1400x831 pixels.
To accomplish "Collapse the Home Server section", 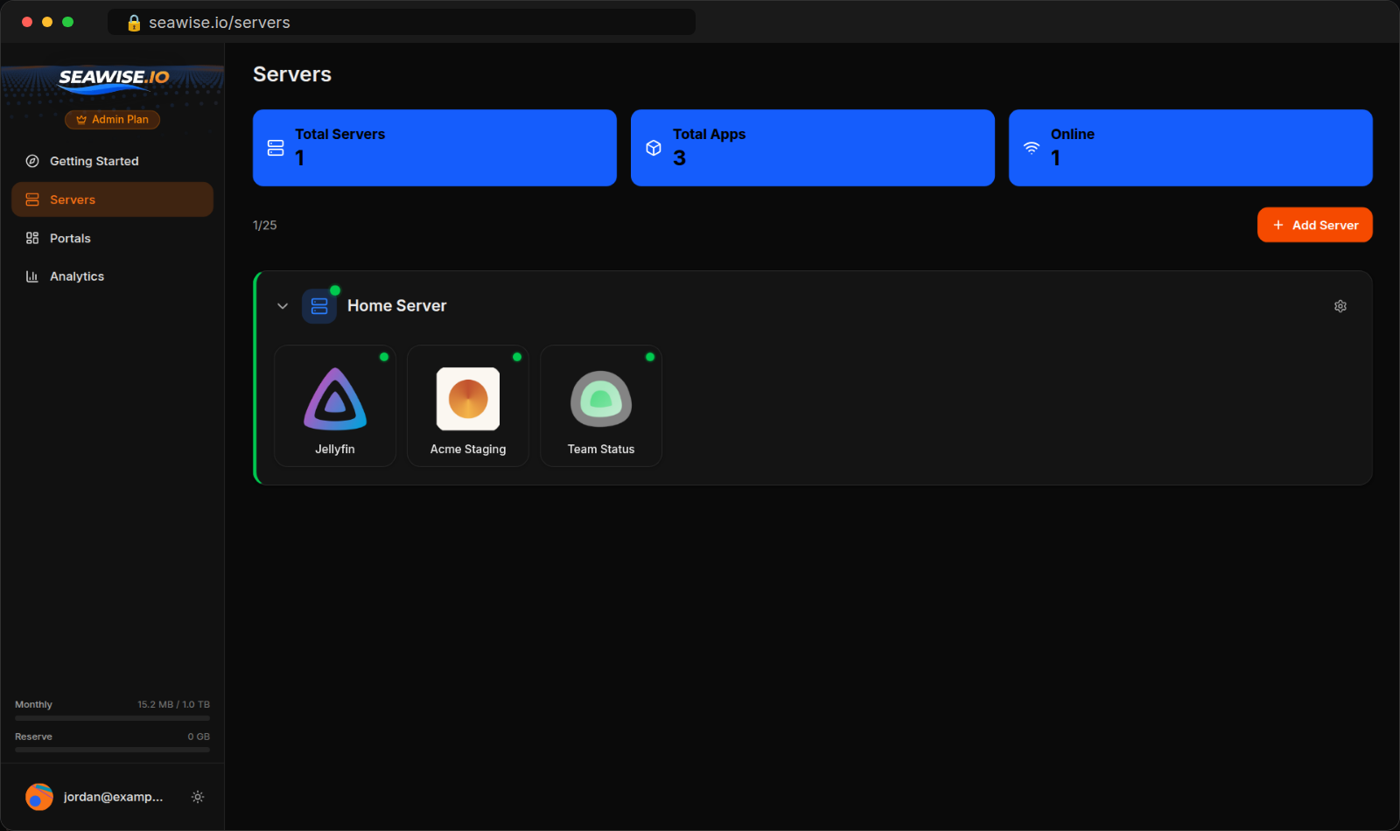I will tap(282, 306).
